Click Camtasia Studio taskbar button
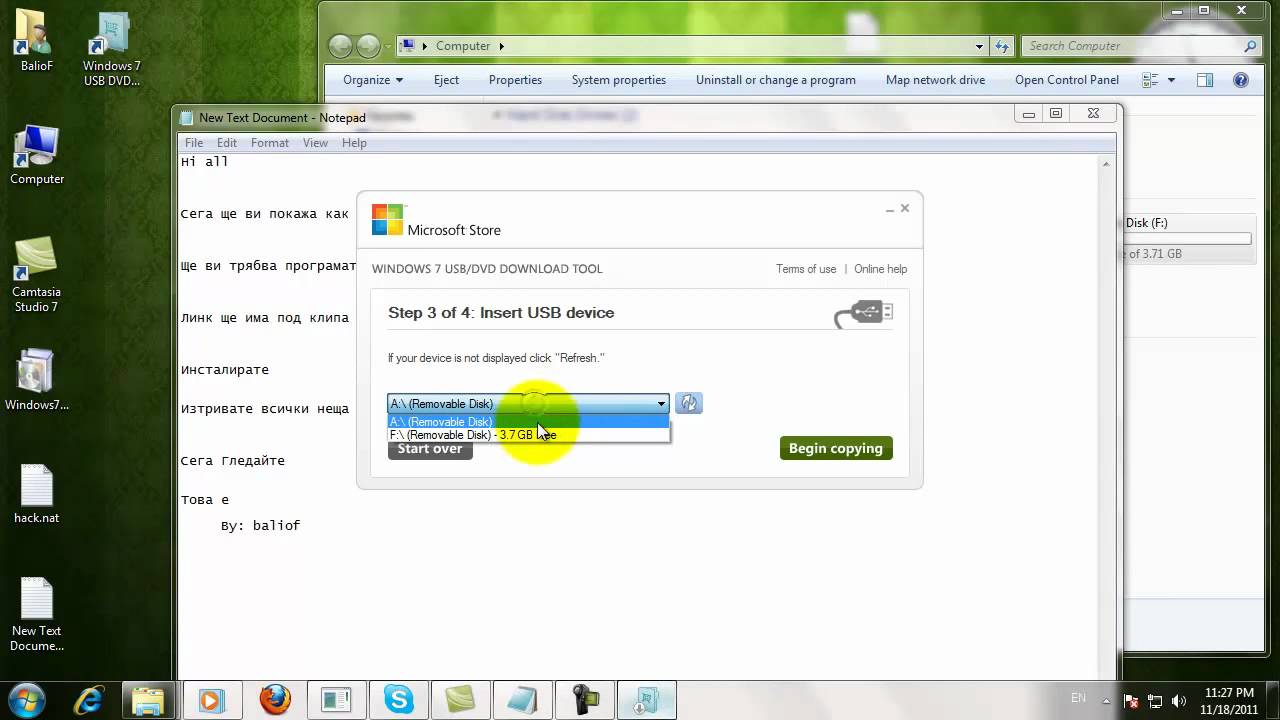The width and height of the screenshot is (1280, 720). coord(460,699)
